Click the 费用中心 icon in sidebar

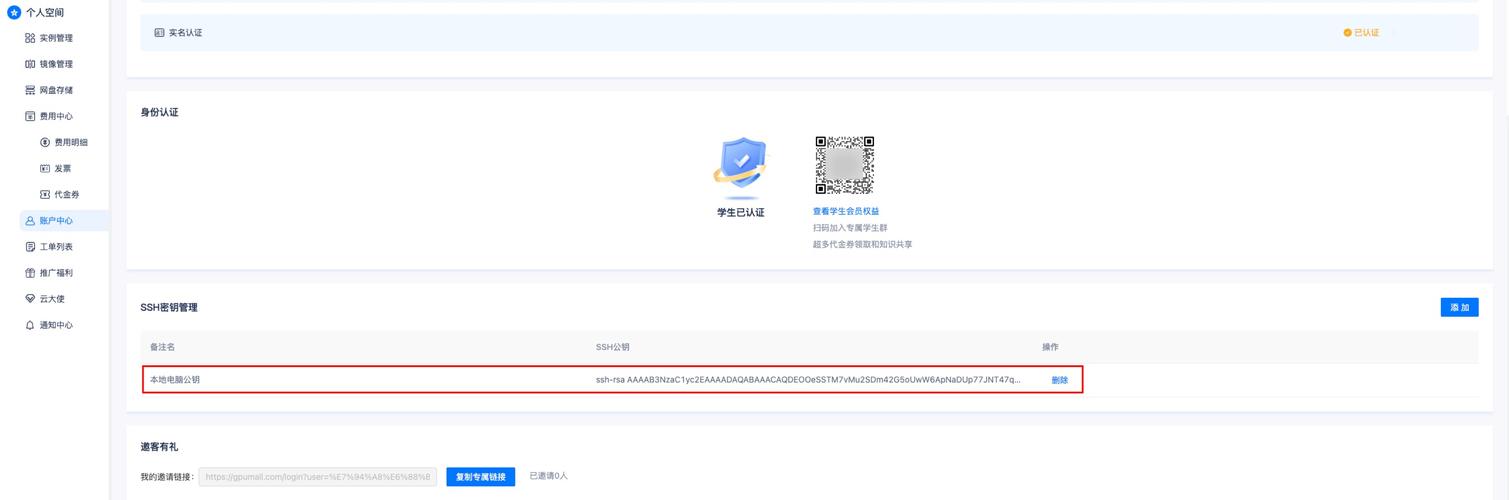[30, 116]
